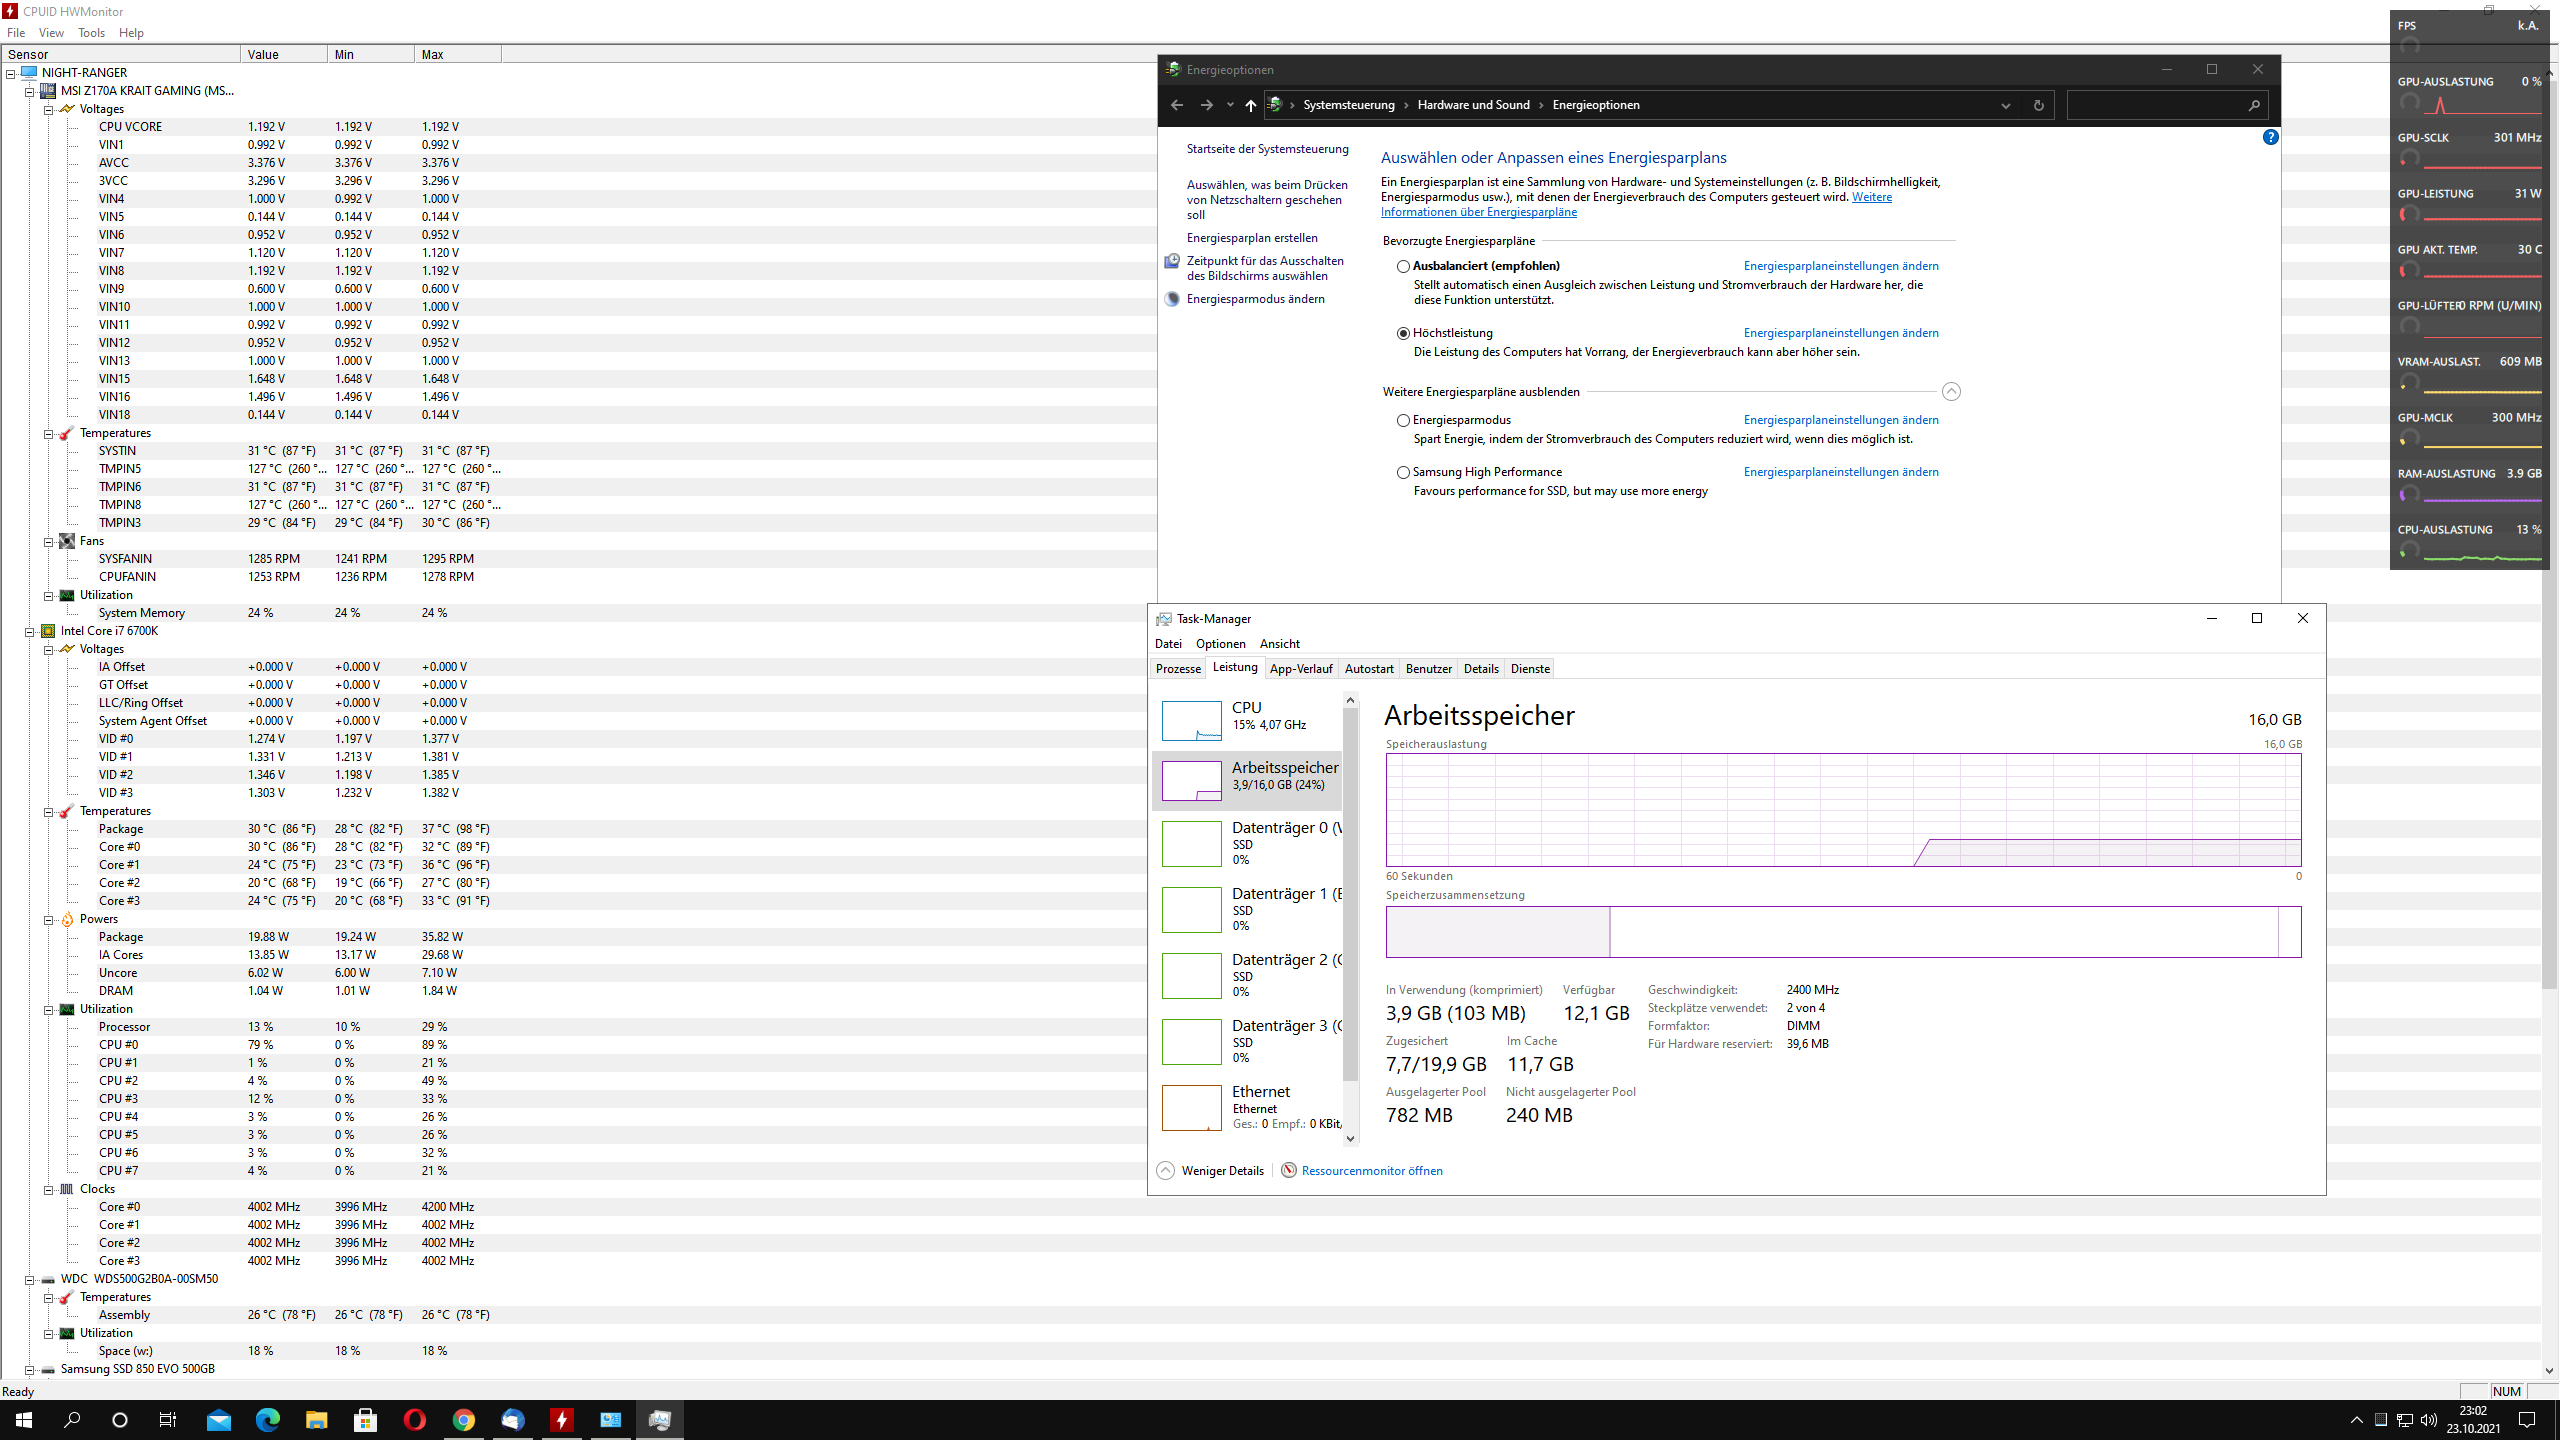Image resolution: width=2560 pixels, height=1440 pixels.
Task: Collapse the Intel Core i7 6700K tree node
Action: pos(30,632)
